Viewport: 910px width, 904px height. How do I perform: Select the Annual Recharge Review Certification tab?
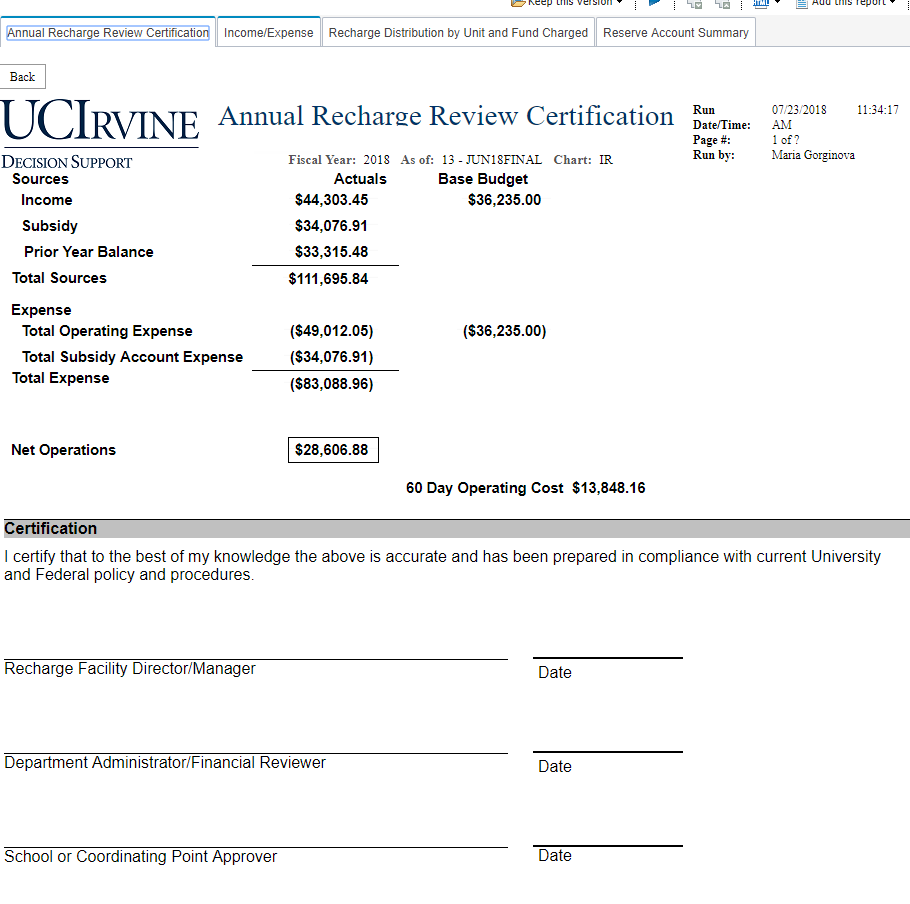click(x=108, y=32)
